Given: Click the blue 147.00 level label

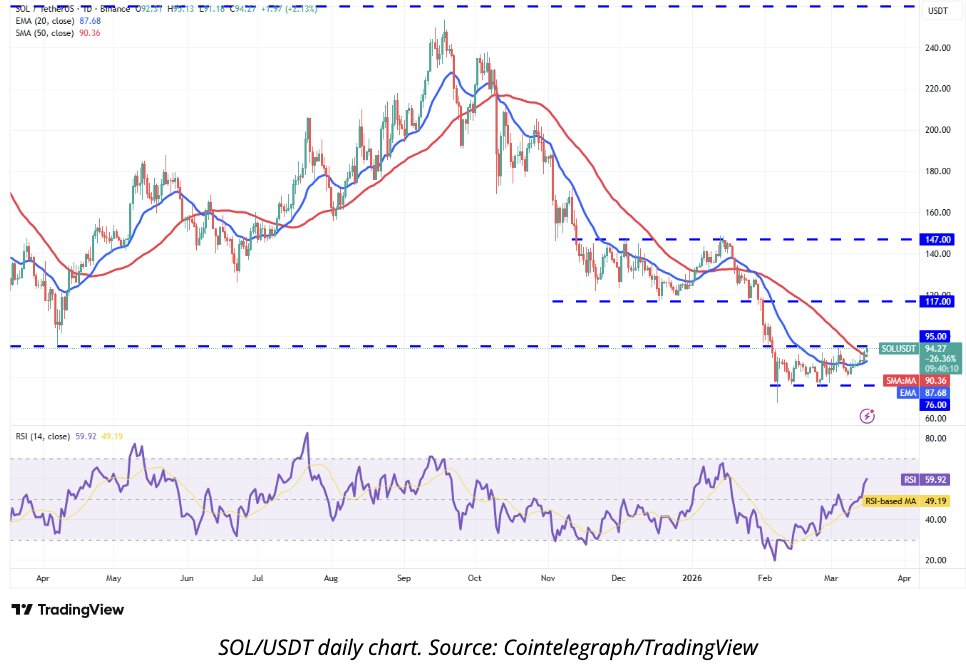Looking at the screenshot, I should 938,240.
